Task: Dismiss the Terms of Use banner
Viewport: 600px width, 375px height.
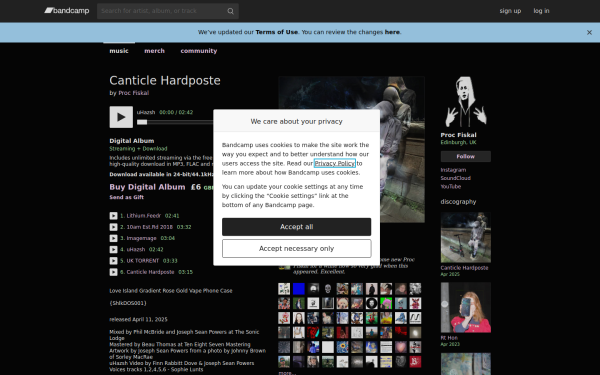Action: pos(589,33)
